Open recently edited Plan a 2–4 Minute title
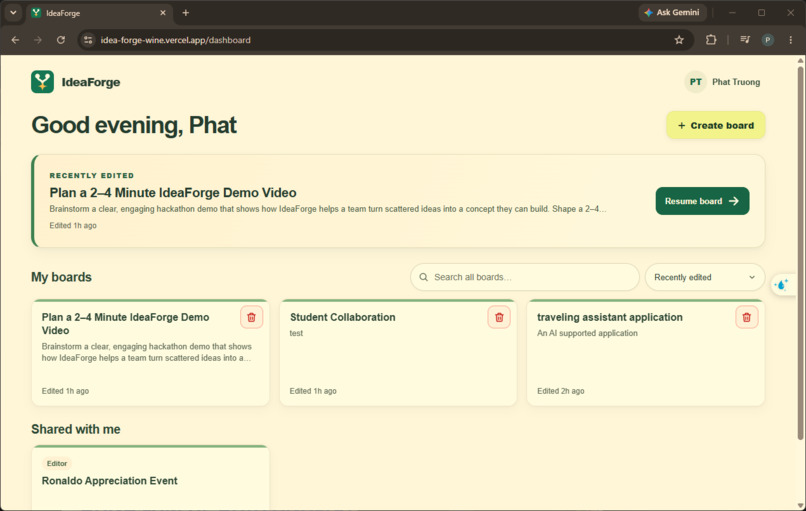The image size is (806, 511). [x=173, y=193]
